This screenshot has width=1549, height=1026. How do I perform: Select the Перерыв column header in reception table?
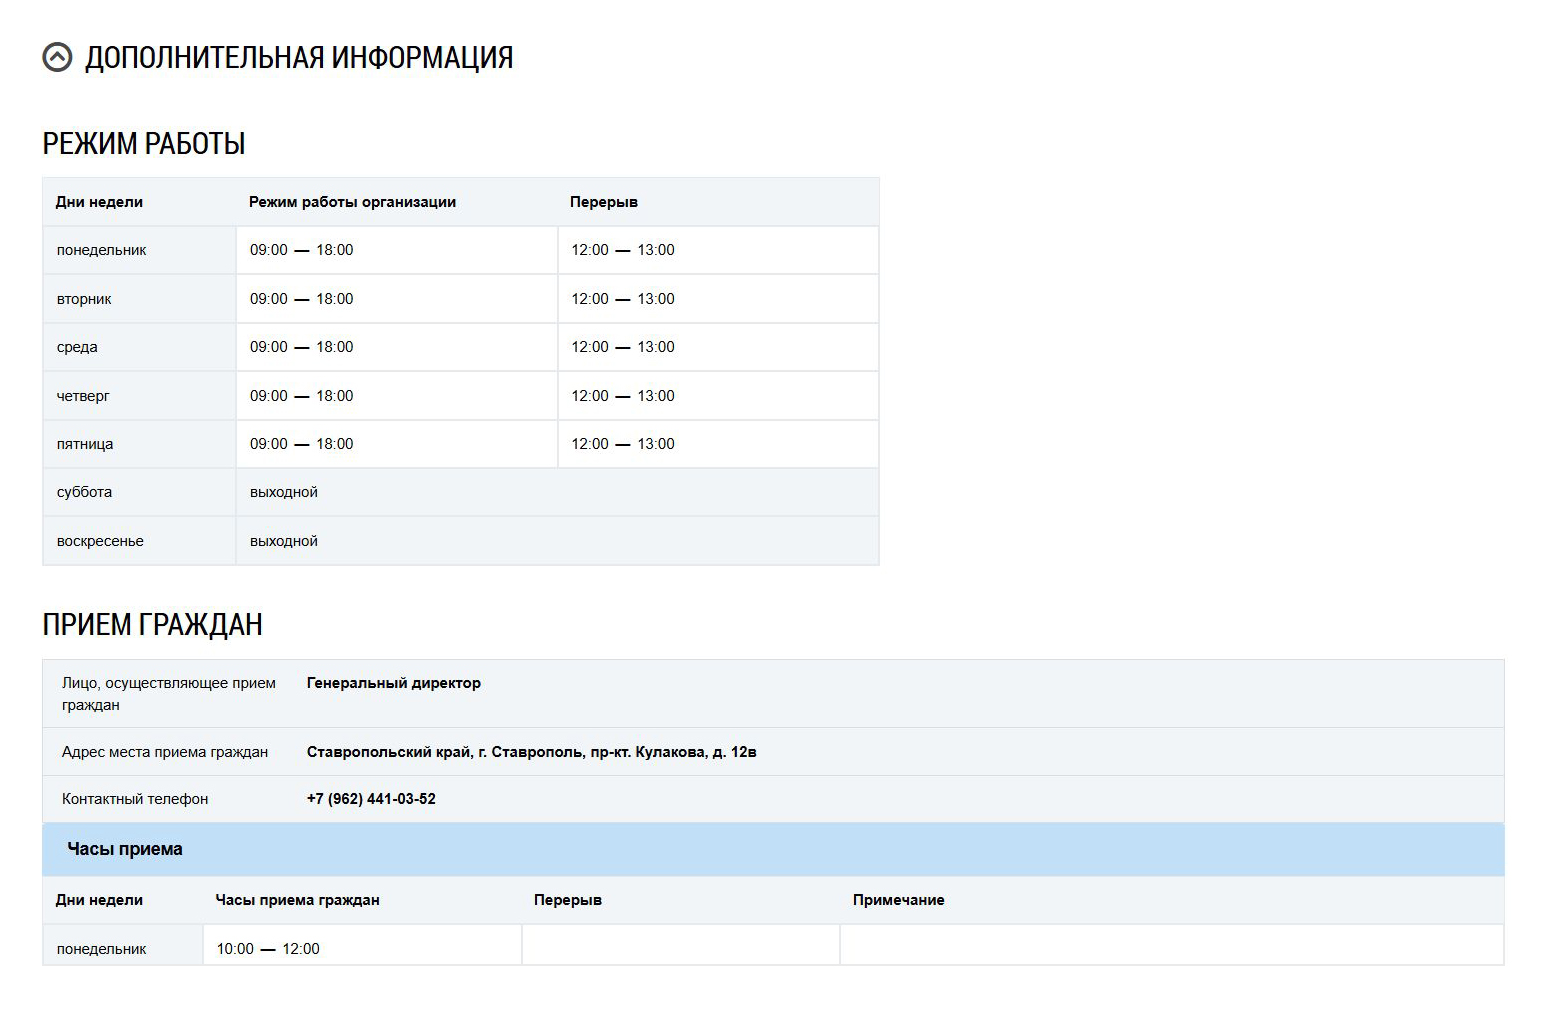pos(567,900)
